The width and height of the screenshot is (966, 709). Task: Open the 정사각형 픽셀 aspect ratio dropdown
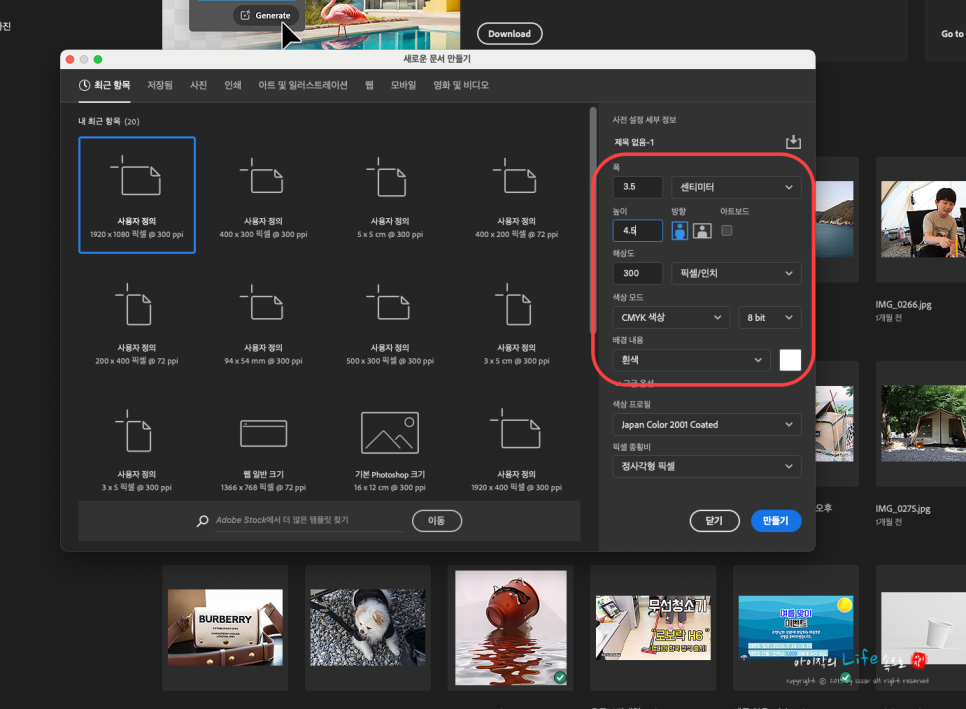(707, 466)
